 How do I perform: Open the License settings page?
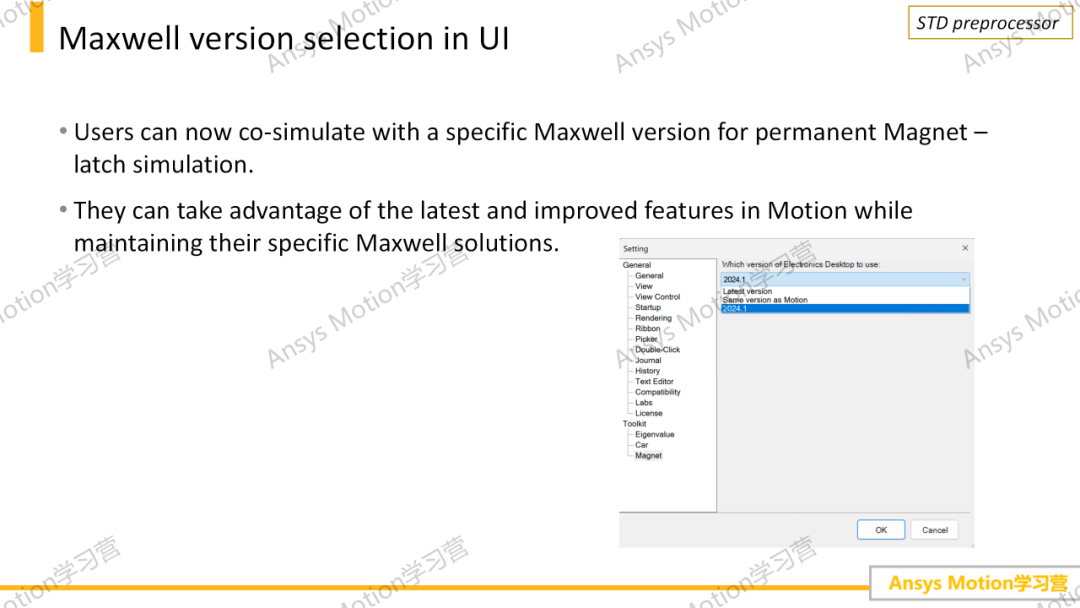coord(649,413)
